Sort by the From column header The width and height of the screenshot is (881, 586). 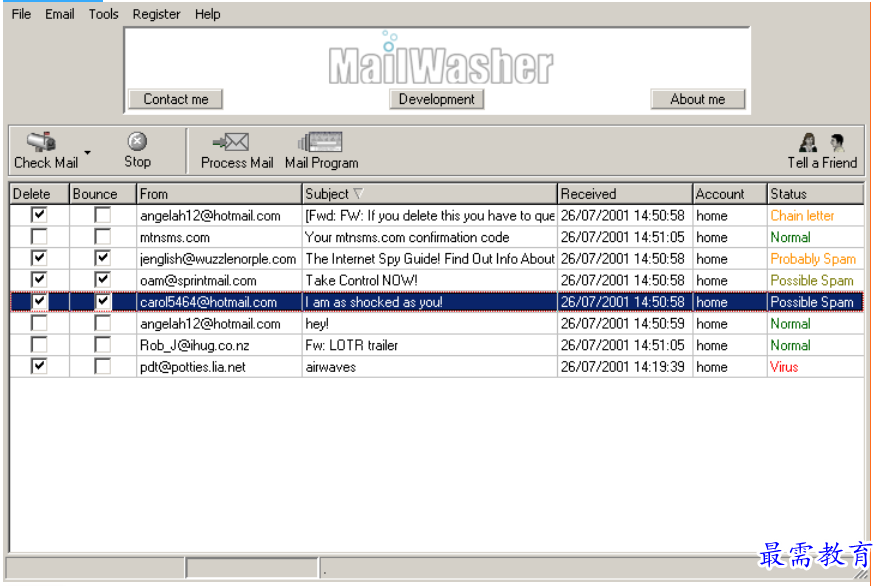pyautogui.click(x=219, y=194)
